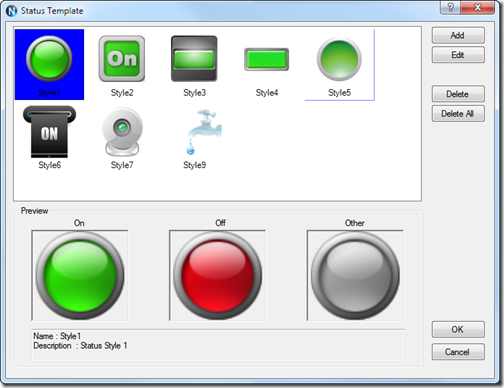504x388 pixels.
Task: Select the Style7 webcam icon
Action: [122, 132]
